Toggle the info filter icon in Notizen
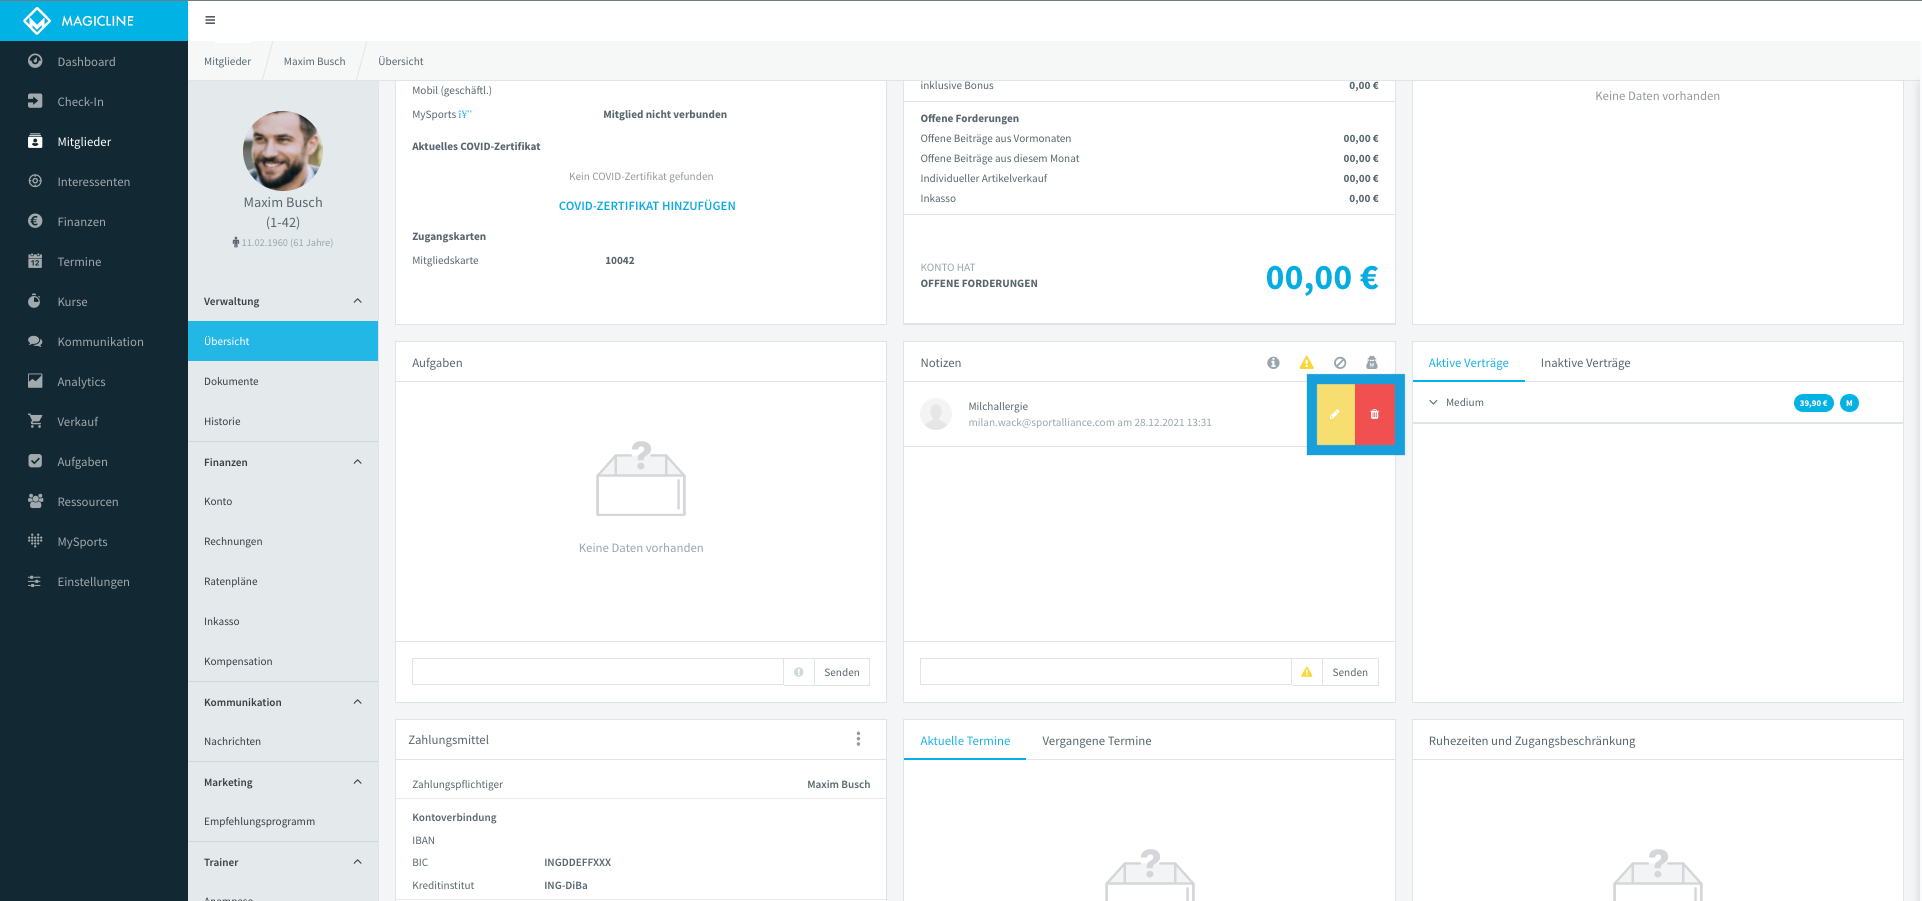 click(1273, 363)
